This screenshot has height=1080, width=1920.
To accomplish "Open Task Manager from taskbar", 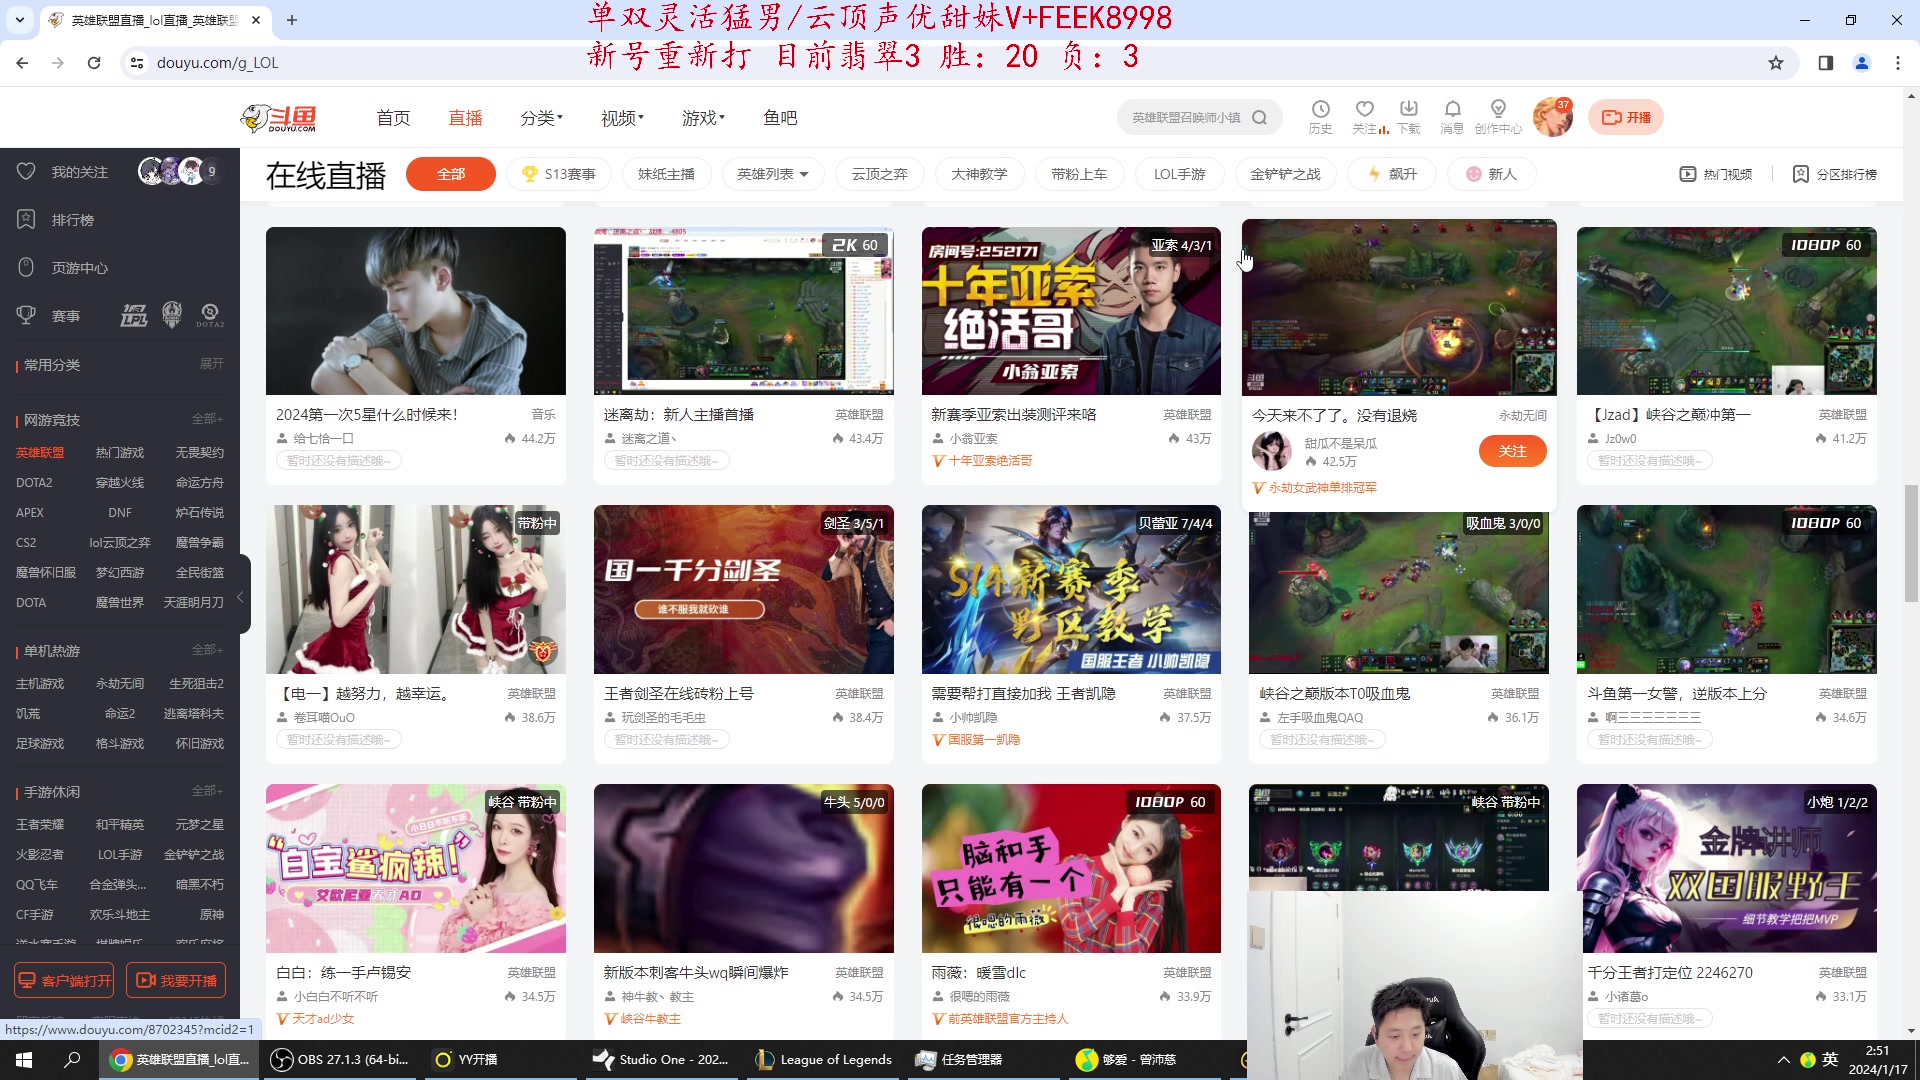I will [x=960, y=1060].
